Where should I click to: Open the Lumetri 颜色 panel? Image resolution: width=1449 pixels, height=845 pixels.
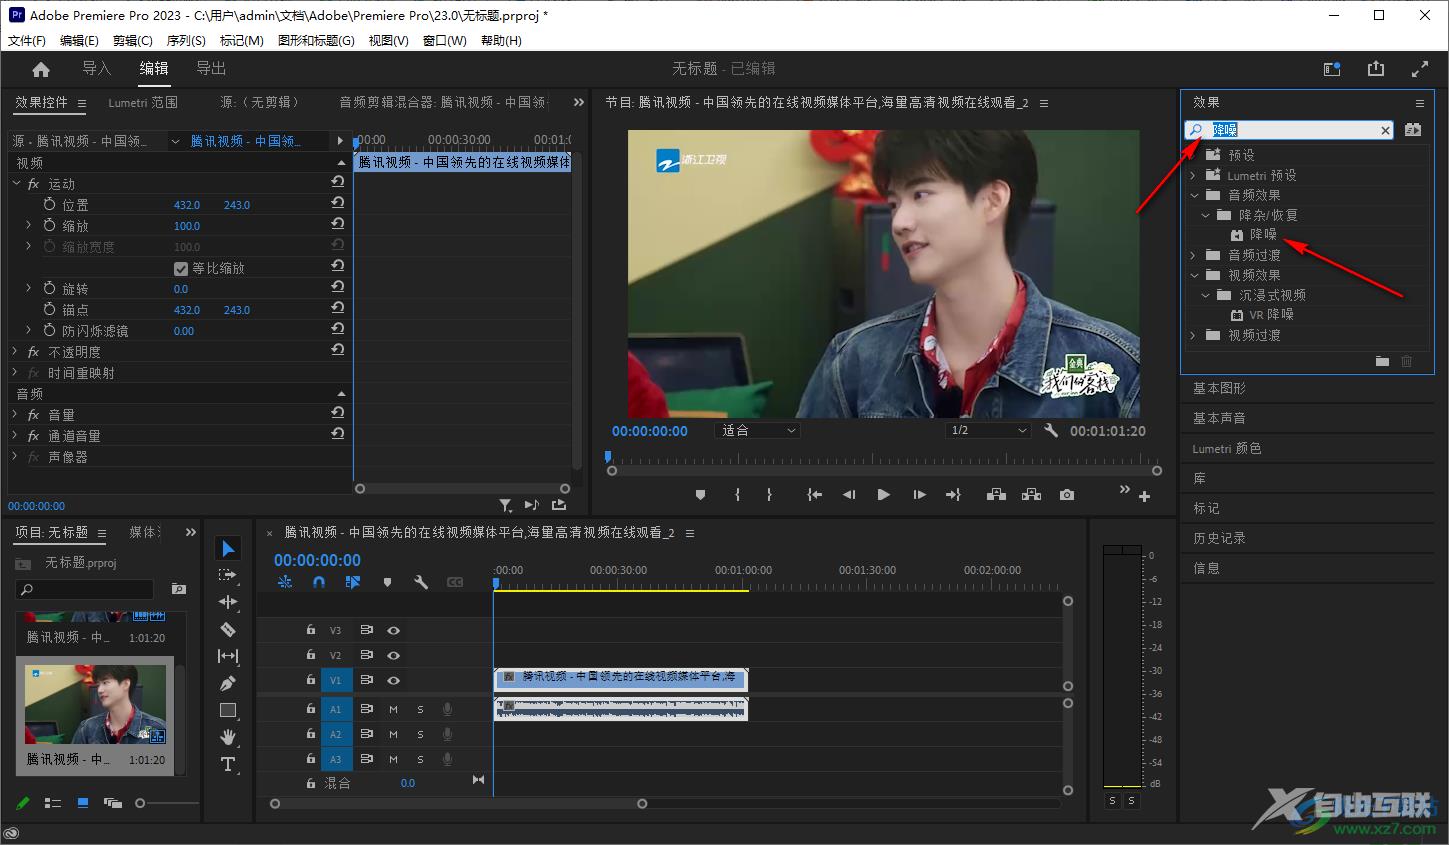(1227, 448)
